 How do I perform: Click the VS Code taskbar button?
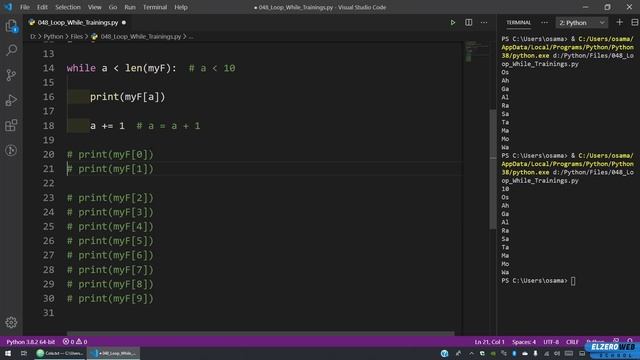pos(113,353)
